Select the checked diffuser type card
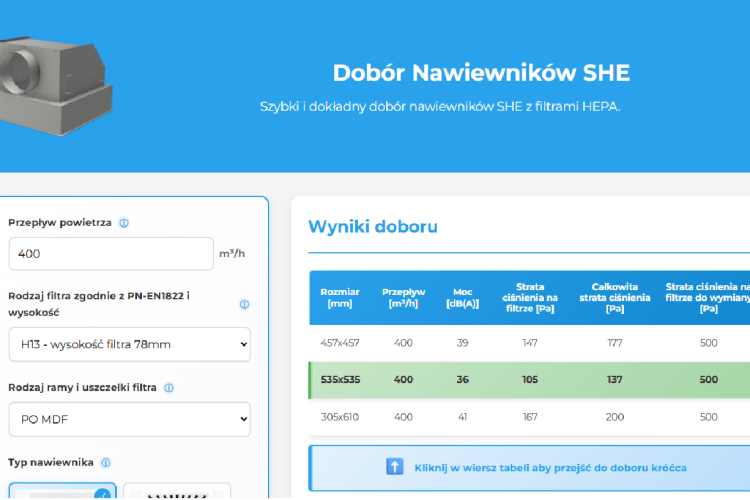 63,490
